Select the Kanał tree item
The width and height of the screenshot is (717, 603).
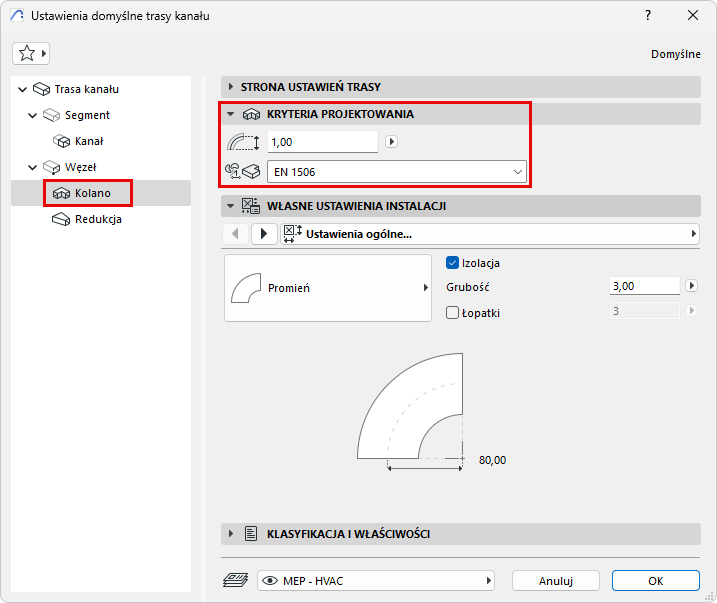pos(89,141)
